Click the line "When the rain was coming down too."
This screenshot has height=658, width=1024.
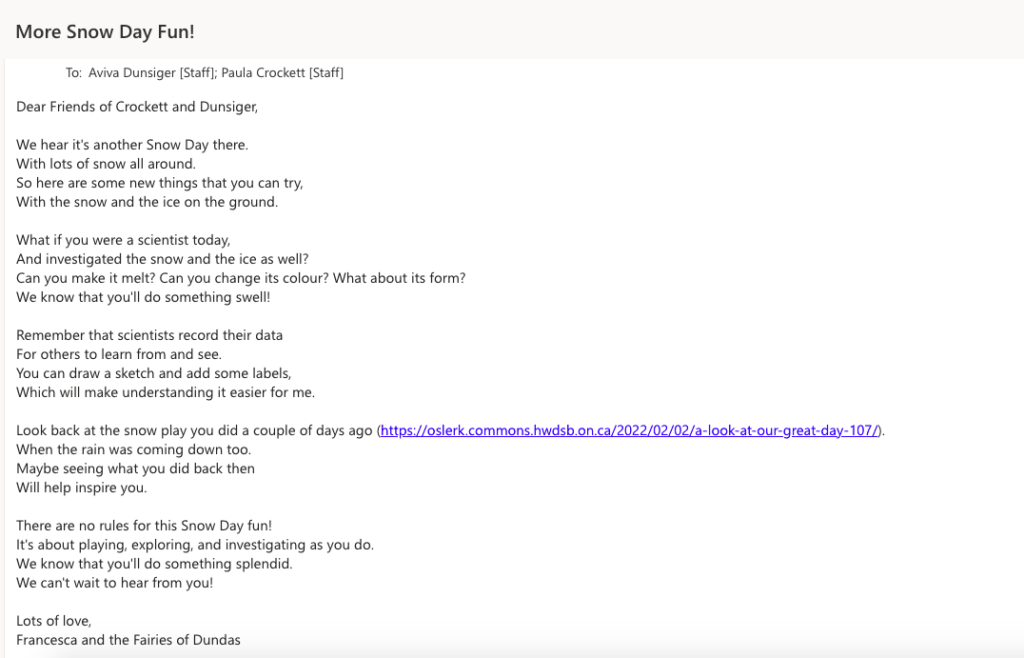tap(133, 449)
